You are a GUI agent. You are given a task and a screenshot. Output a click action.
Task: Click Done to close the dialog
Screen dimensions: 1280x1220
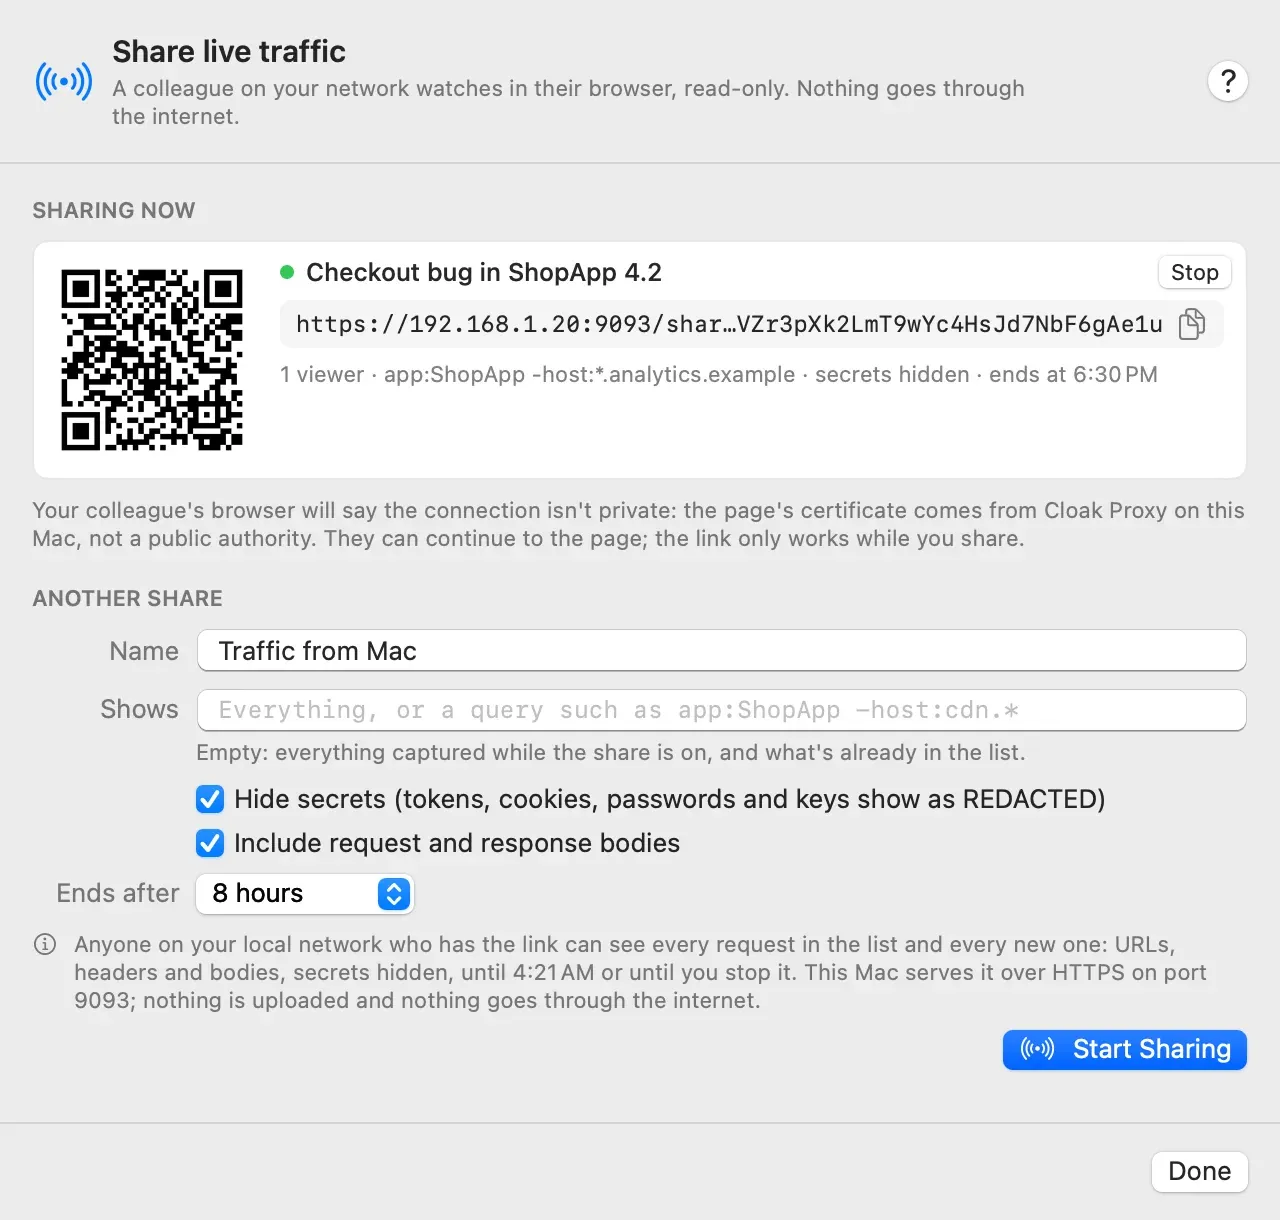pos(1200,1171)
